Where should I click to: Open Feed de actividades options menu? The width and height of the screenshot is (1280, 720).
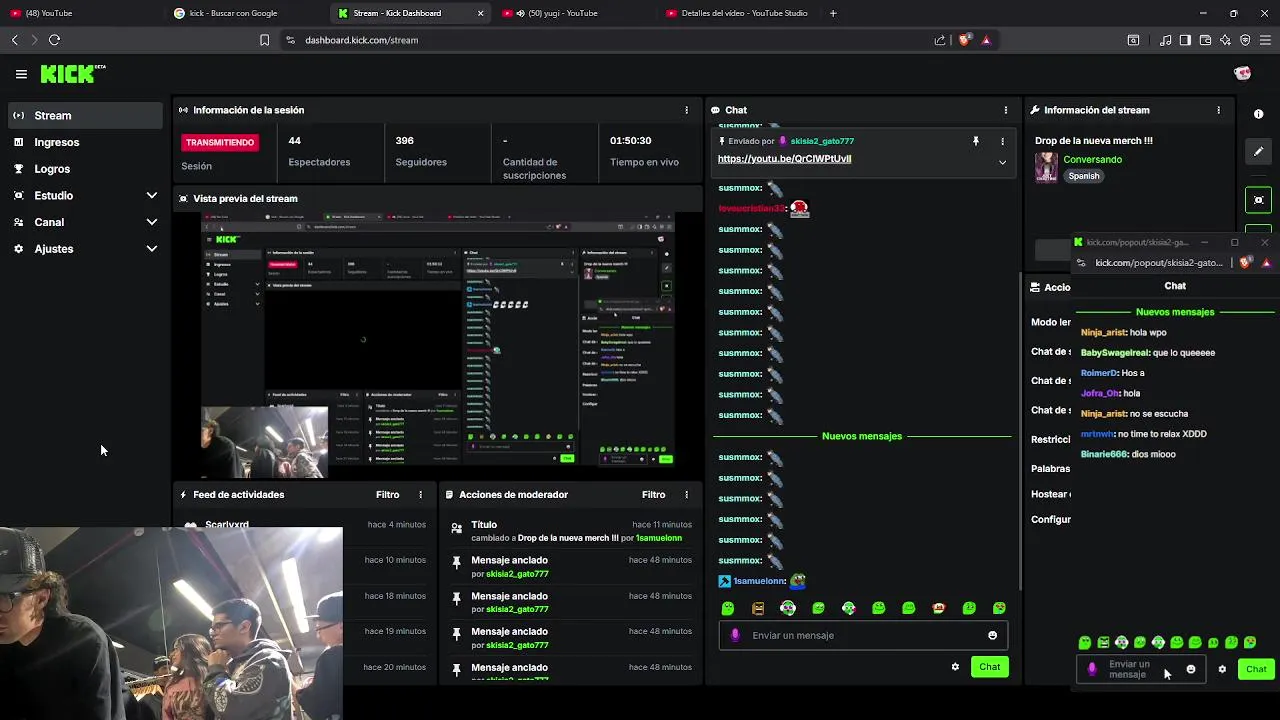tap(420, 495)
